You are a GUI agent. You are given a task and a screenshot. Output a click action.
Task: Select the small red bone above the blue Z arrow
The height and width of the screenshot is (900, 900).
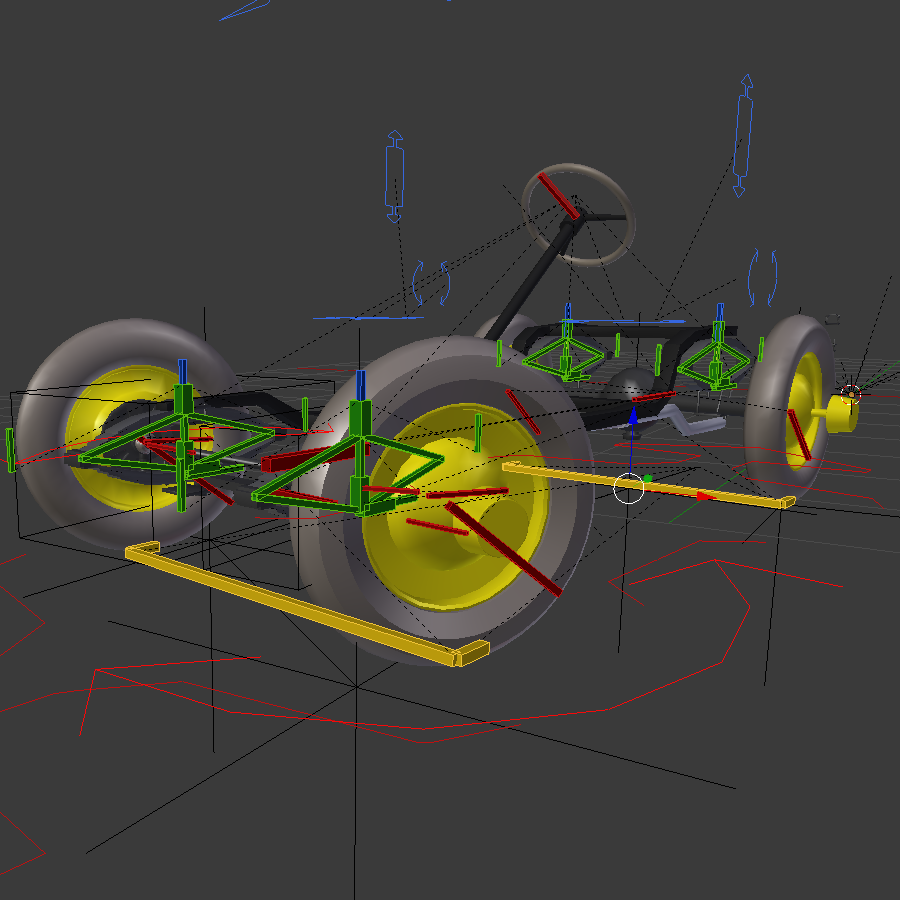[653, 396]
